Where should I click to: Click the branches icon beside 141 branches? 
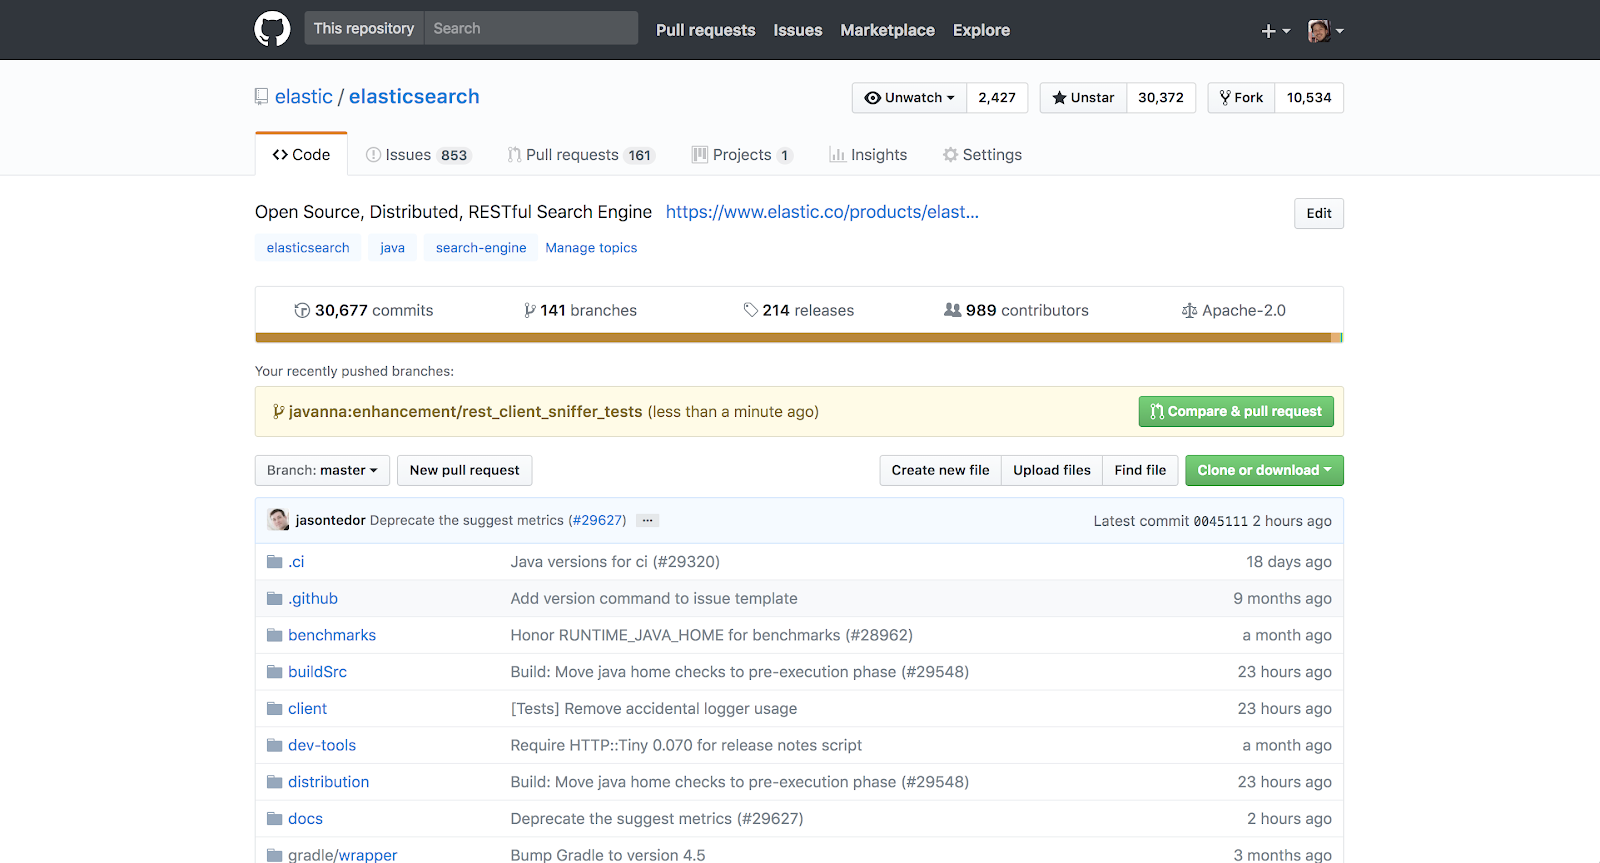tap(530, 311)
